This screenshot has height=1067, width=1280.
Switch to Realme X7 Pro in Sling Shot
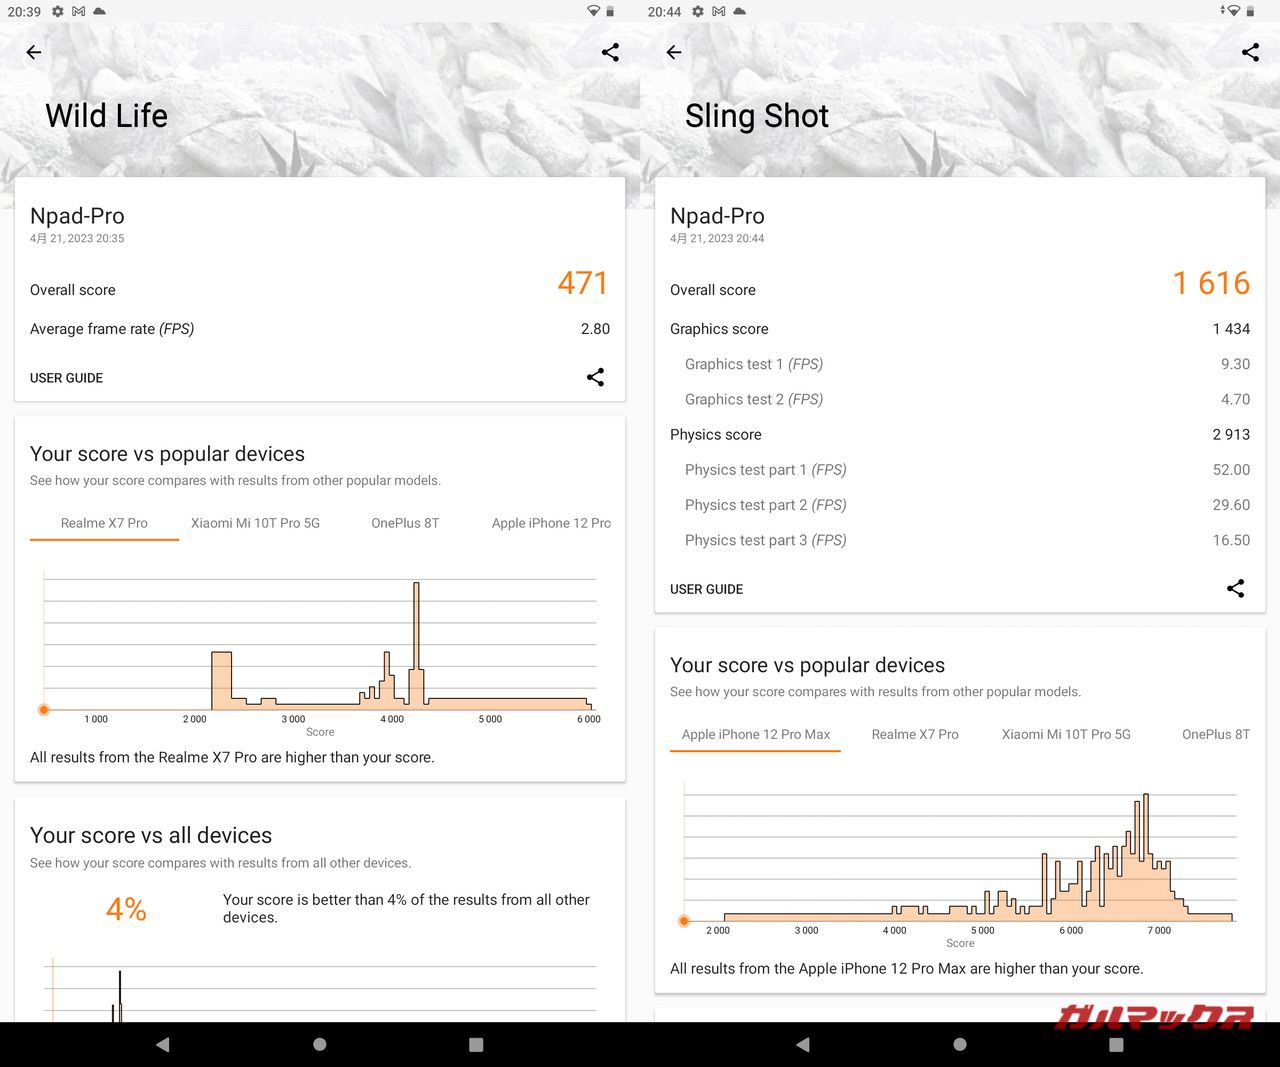(x=914, y=734)
